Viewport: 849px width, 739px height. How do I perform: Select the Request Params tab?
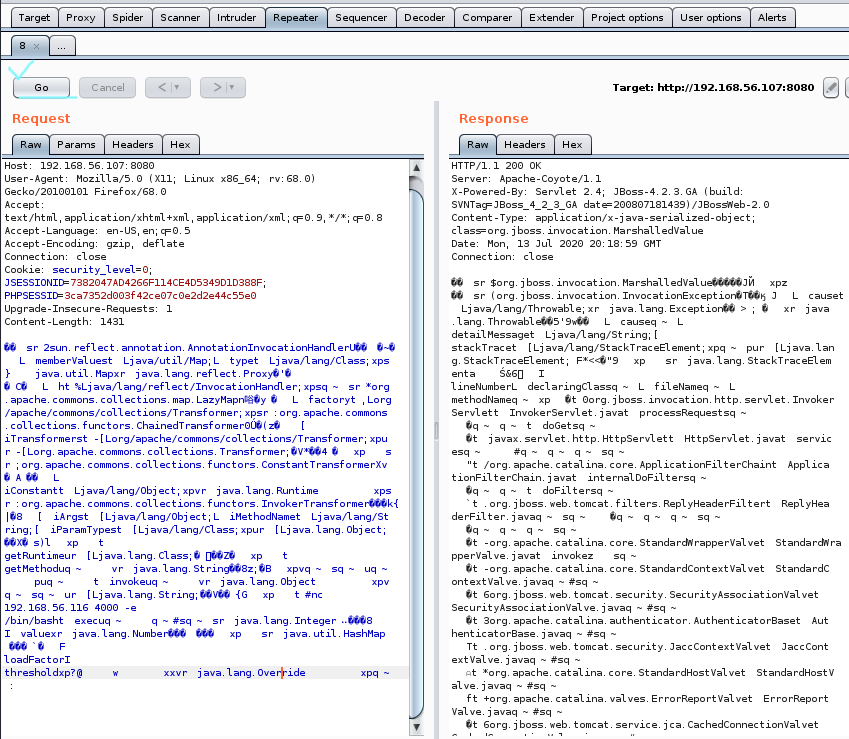76,145
